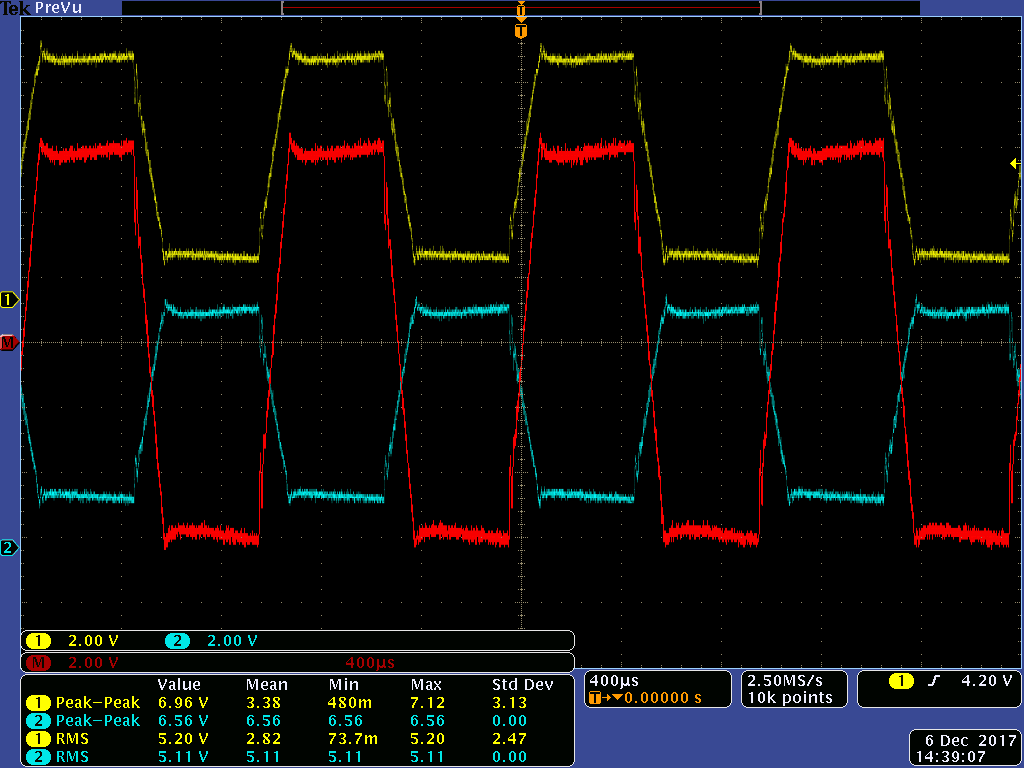Viewport: 1024px width, 768px height.
Task: Open the 400µs horizontal timebase readout
Action: [x=614, y=681]
